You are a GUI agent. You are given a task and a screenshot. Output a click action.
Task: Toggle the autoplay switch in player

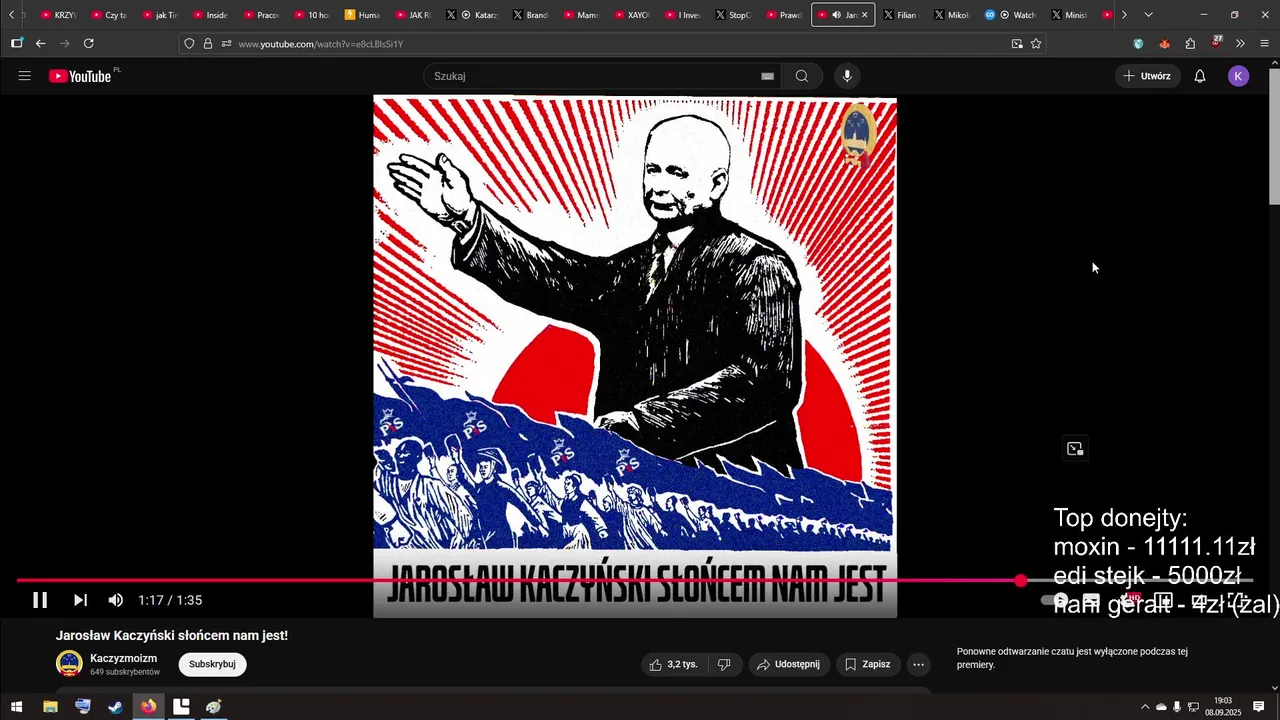tap(1056, 600)
